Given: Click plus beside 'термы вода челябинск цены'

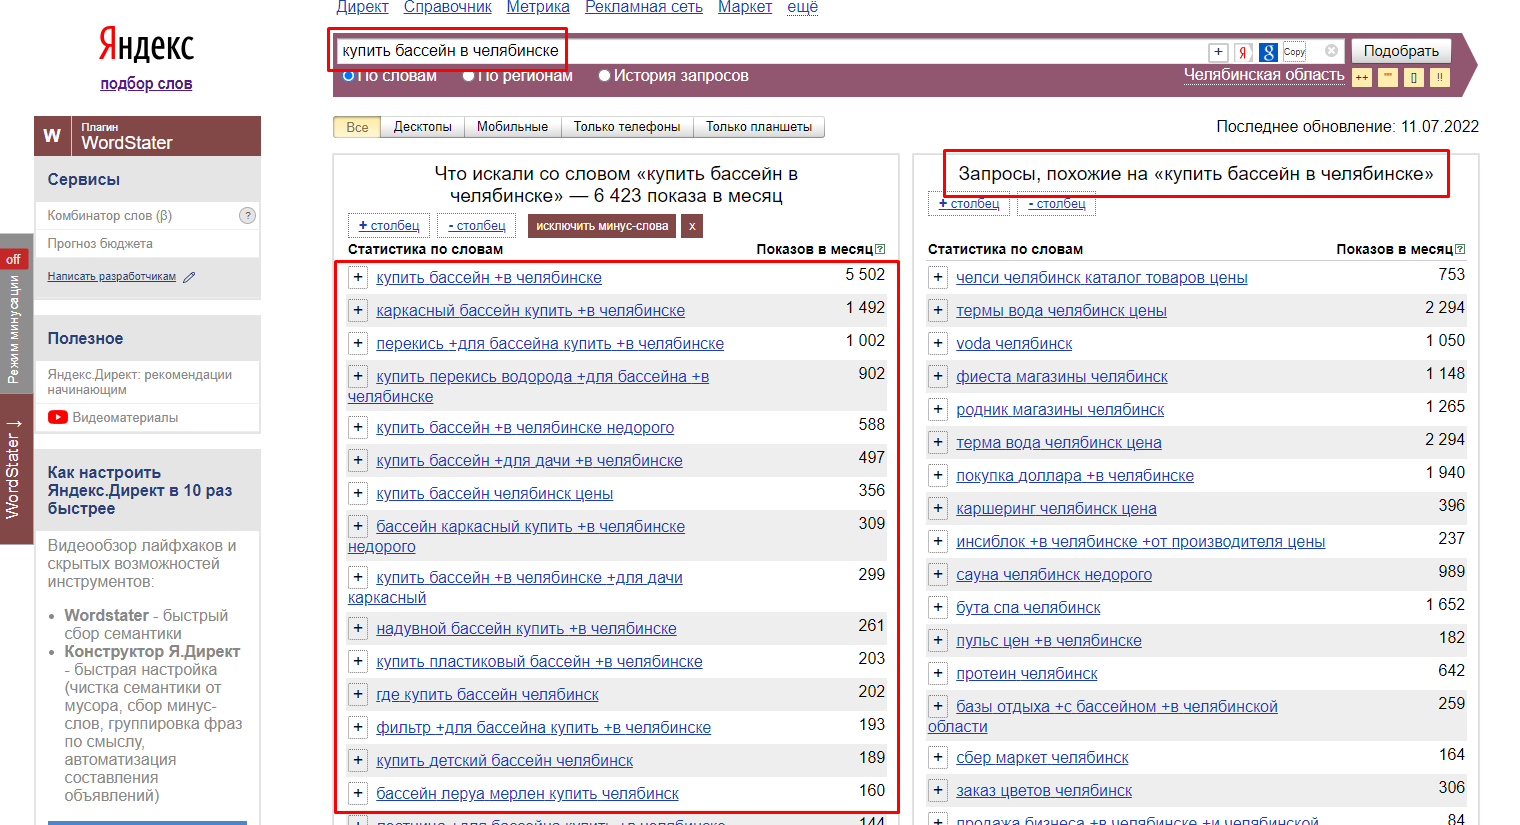Looking at the screenshot, I should (x=938, y=310).
